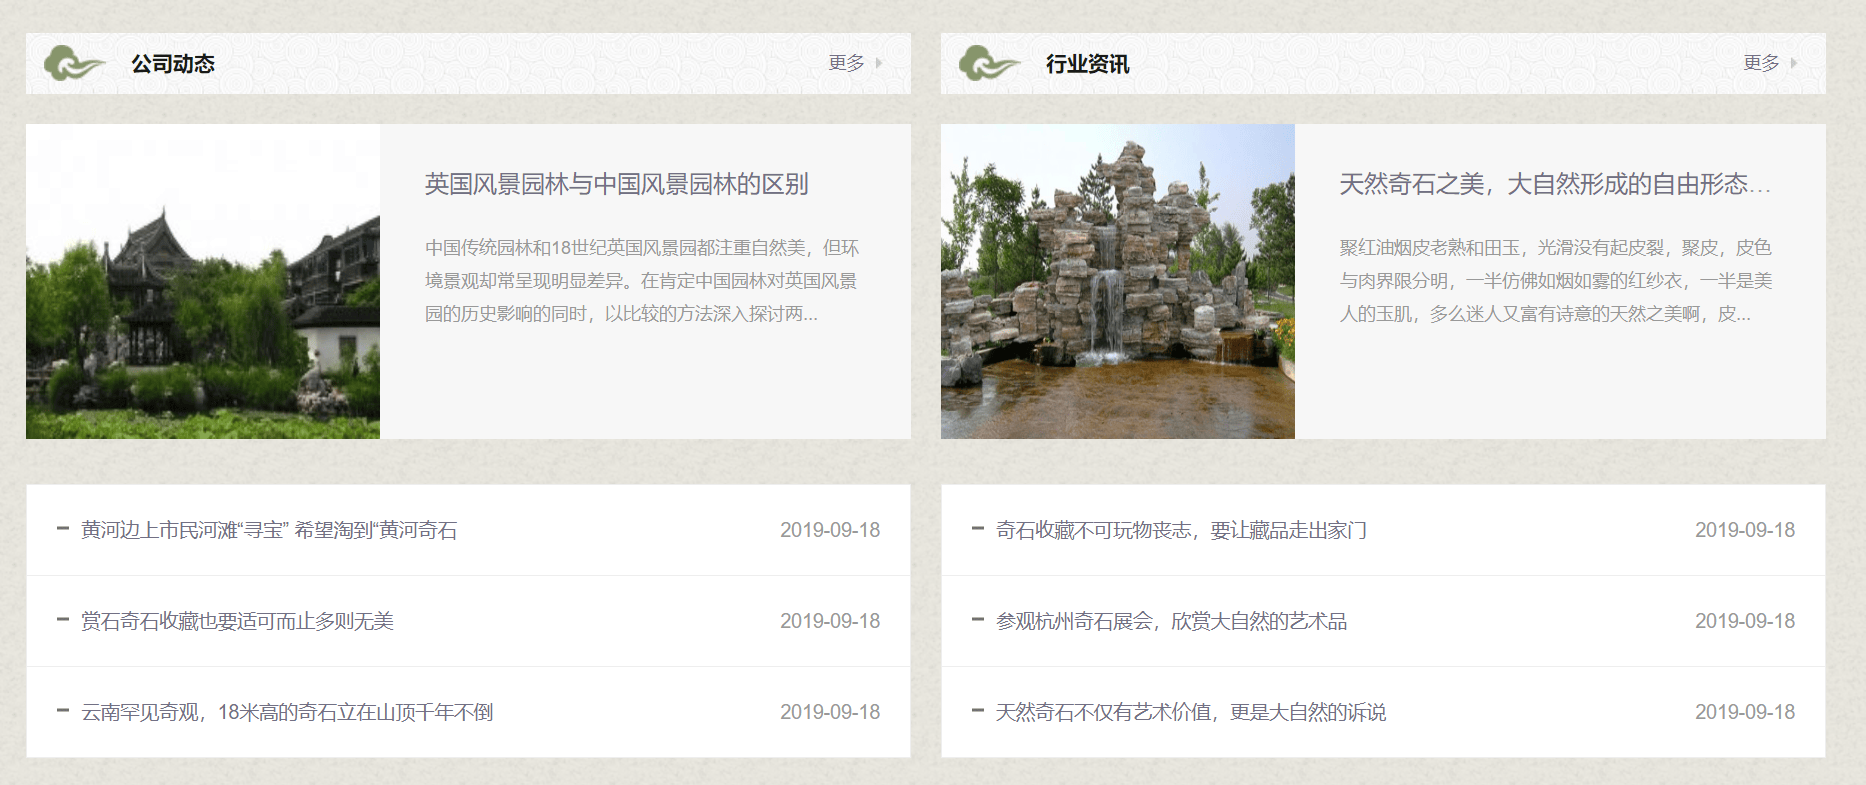Click date 2019-09-18 on 奇石收藏不可玩物丧志 row
The height and width of the screenshot is (785, 1866).
click(x=1745, y=530)
